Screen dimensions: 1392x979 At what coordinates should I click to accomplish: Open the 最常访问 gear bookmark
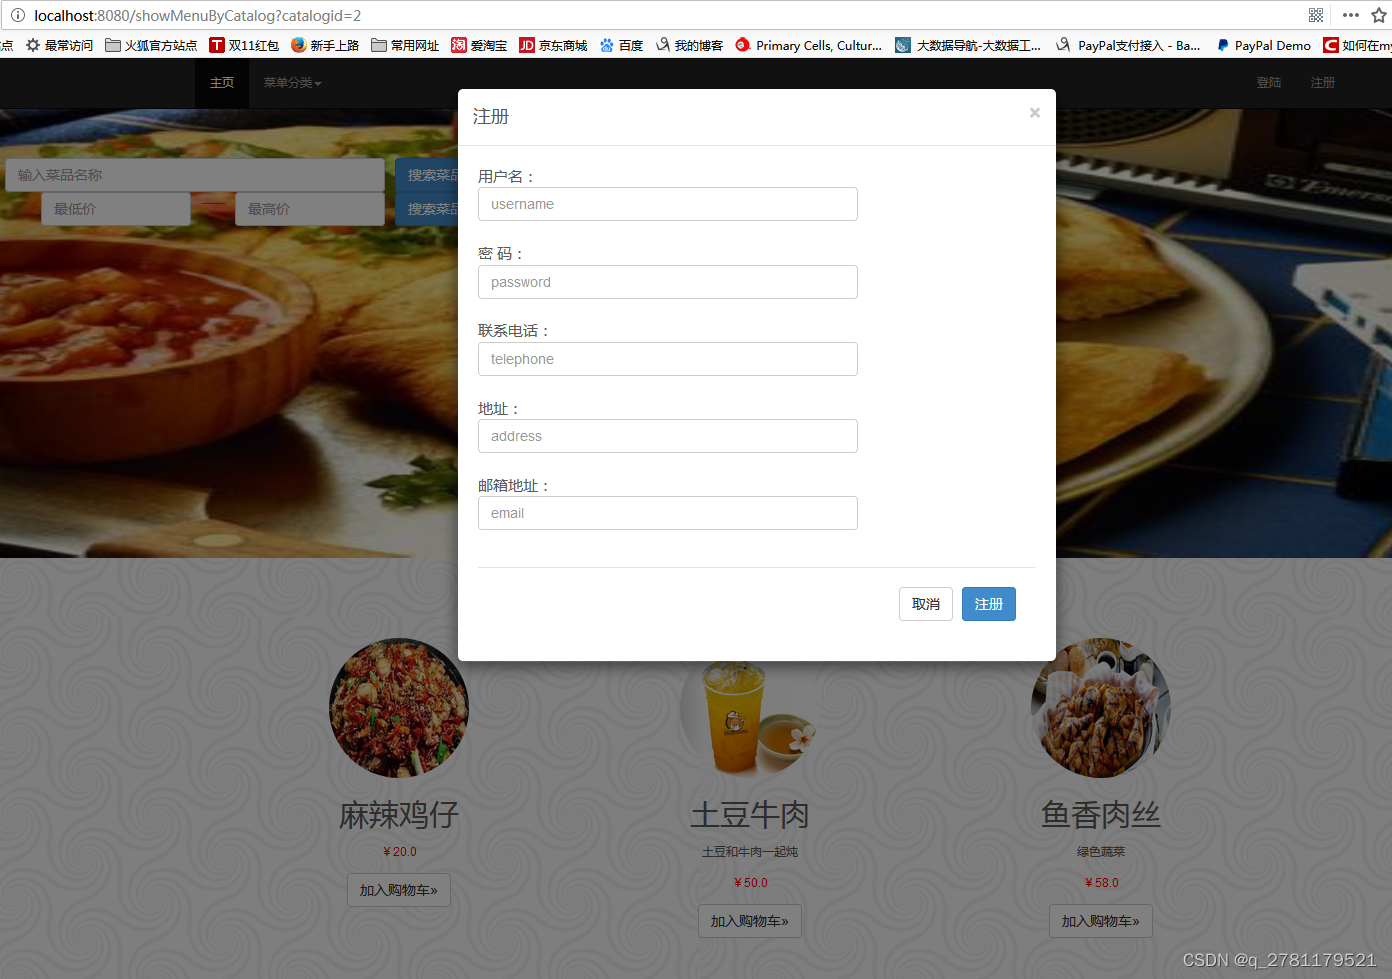59,45
